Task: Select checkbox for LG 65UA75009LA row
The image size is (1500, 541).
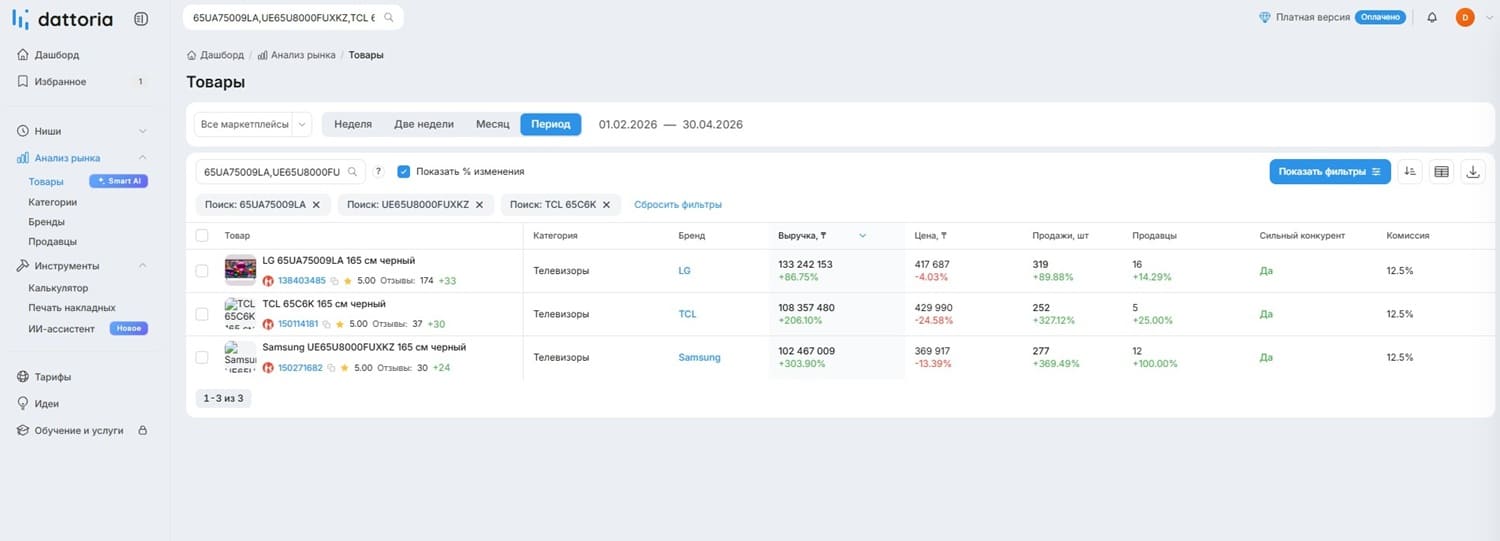Action: [x=202, y=271]
